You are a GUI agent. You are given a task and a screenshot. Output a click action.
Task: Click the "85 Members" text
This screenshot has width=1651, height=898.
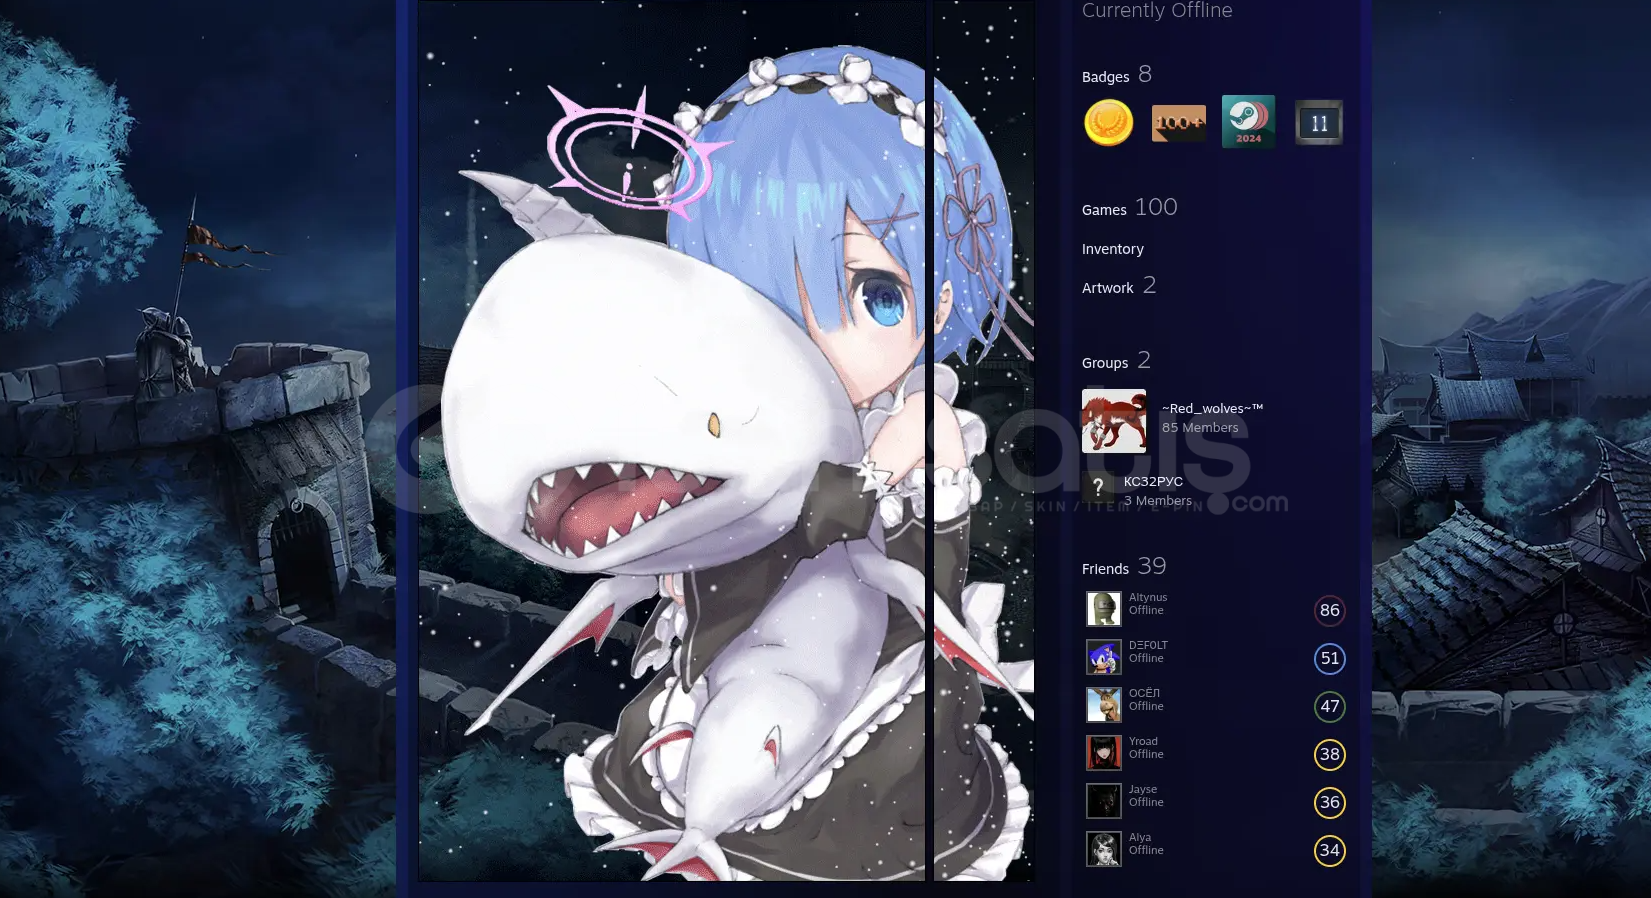tap(1200, 427)
